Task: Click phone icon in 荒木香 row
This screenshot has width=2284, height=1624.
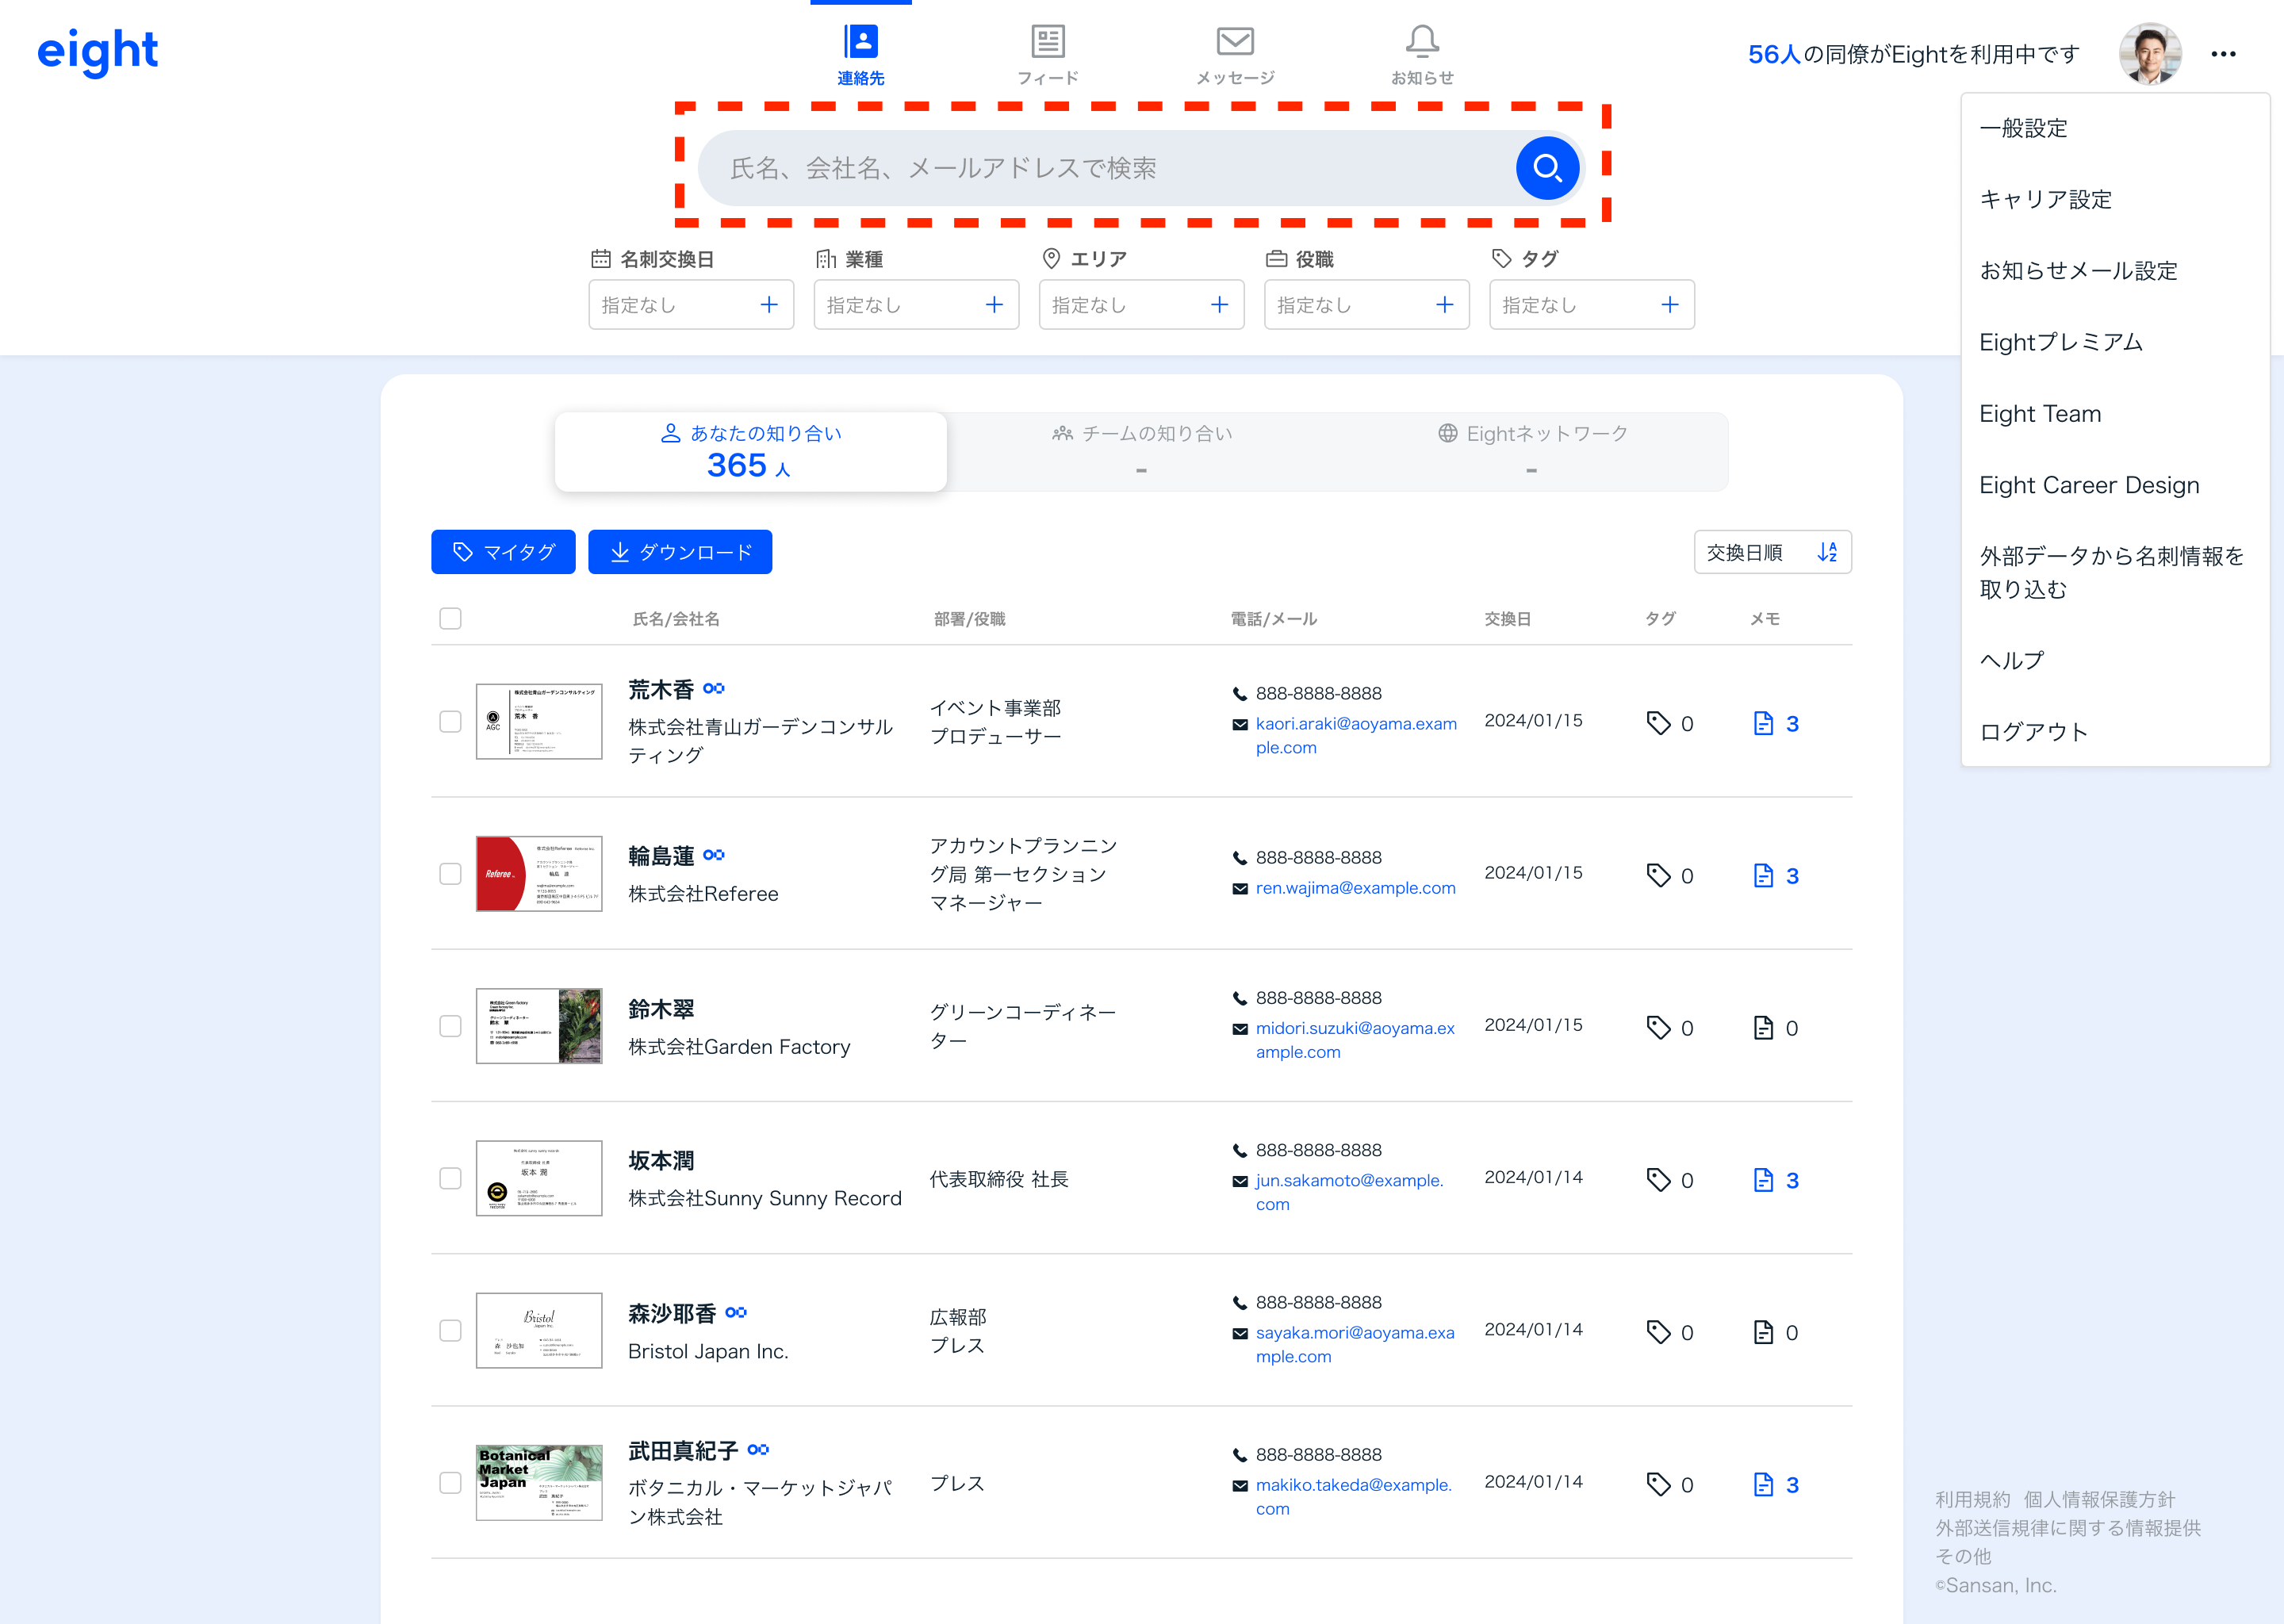Action: 1240,693
